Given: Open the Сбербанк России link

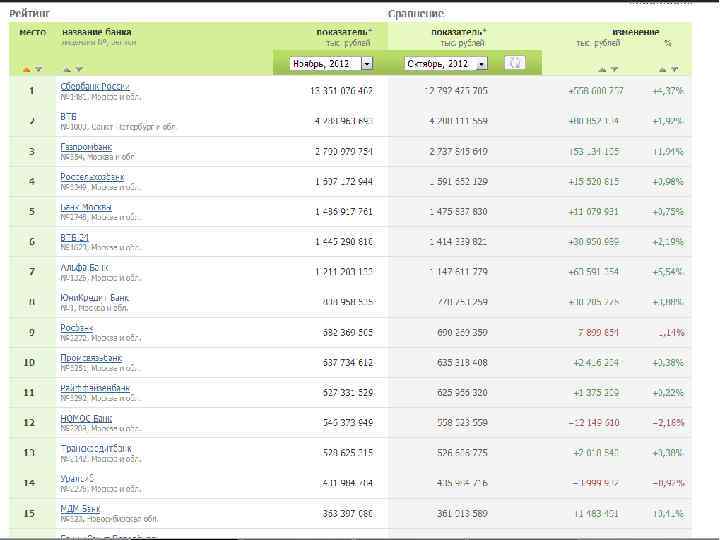Looking at the screenshot, I should (x=95, y=86).
